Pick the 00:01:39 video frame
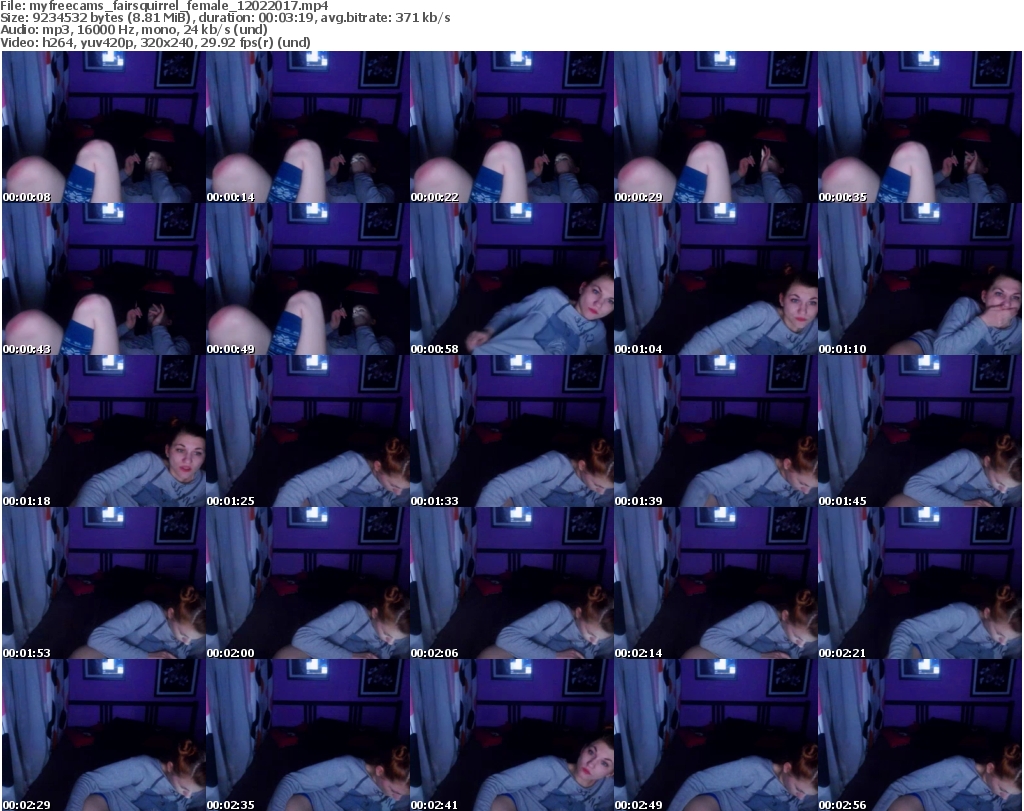The height and width of the screenshot is (811, 1024). coord(715,431)
